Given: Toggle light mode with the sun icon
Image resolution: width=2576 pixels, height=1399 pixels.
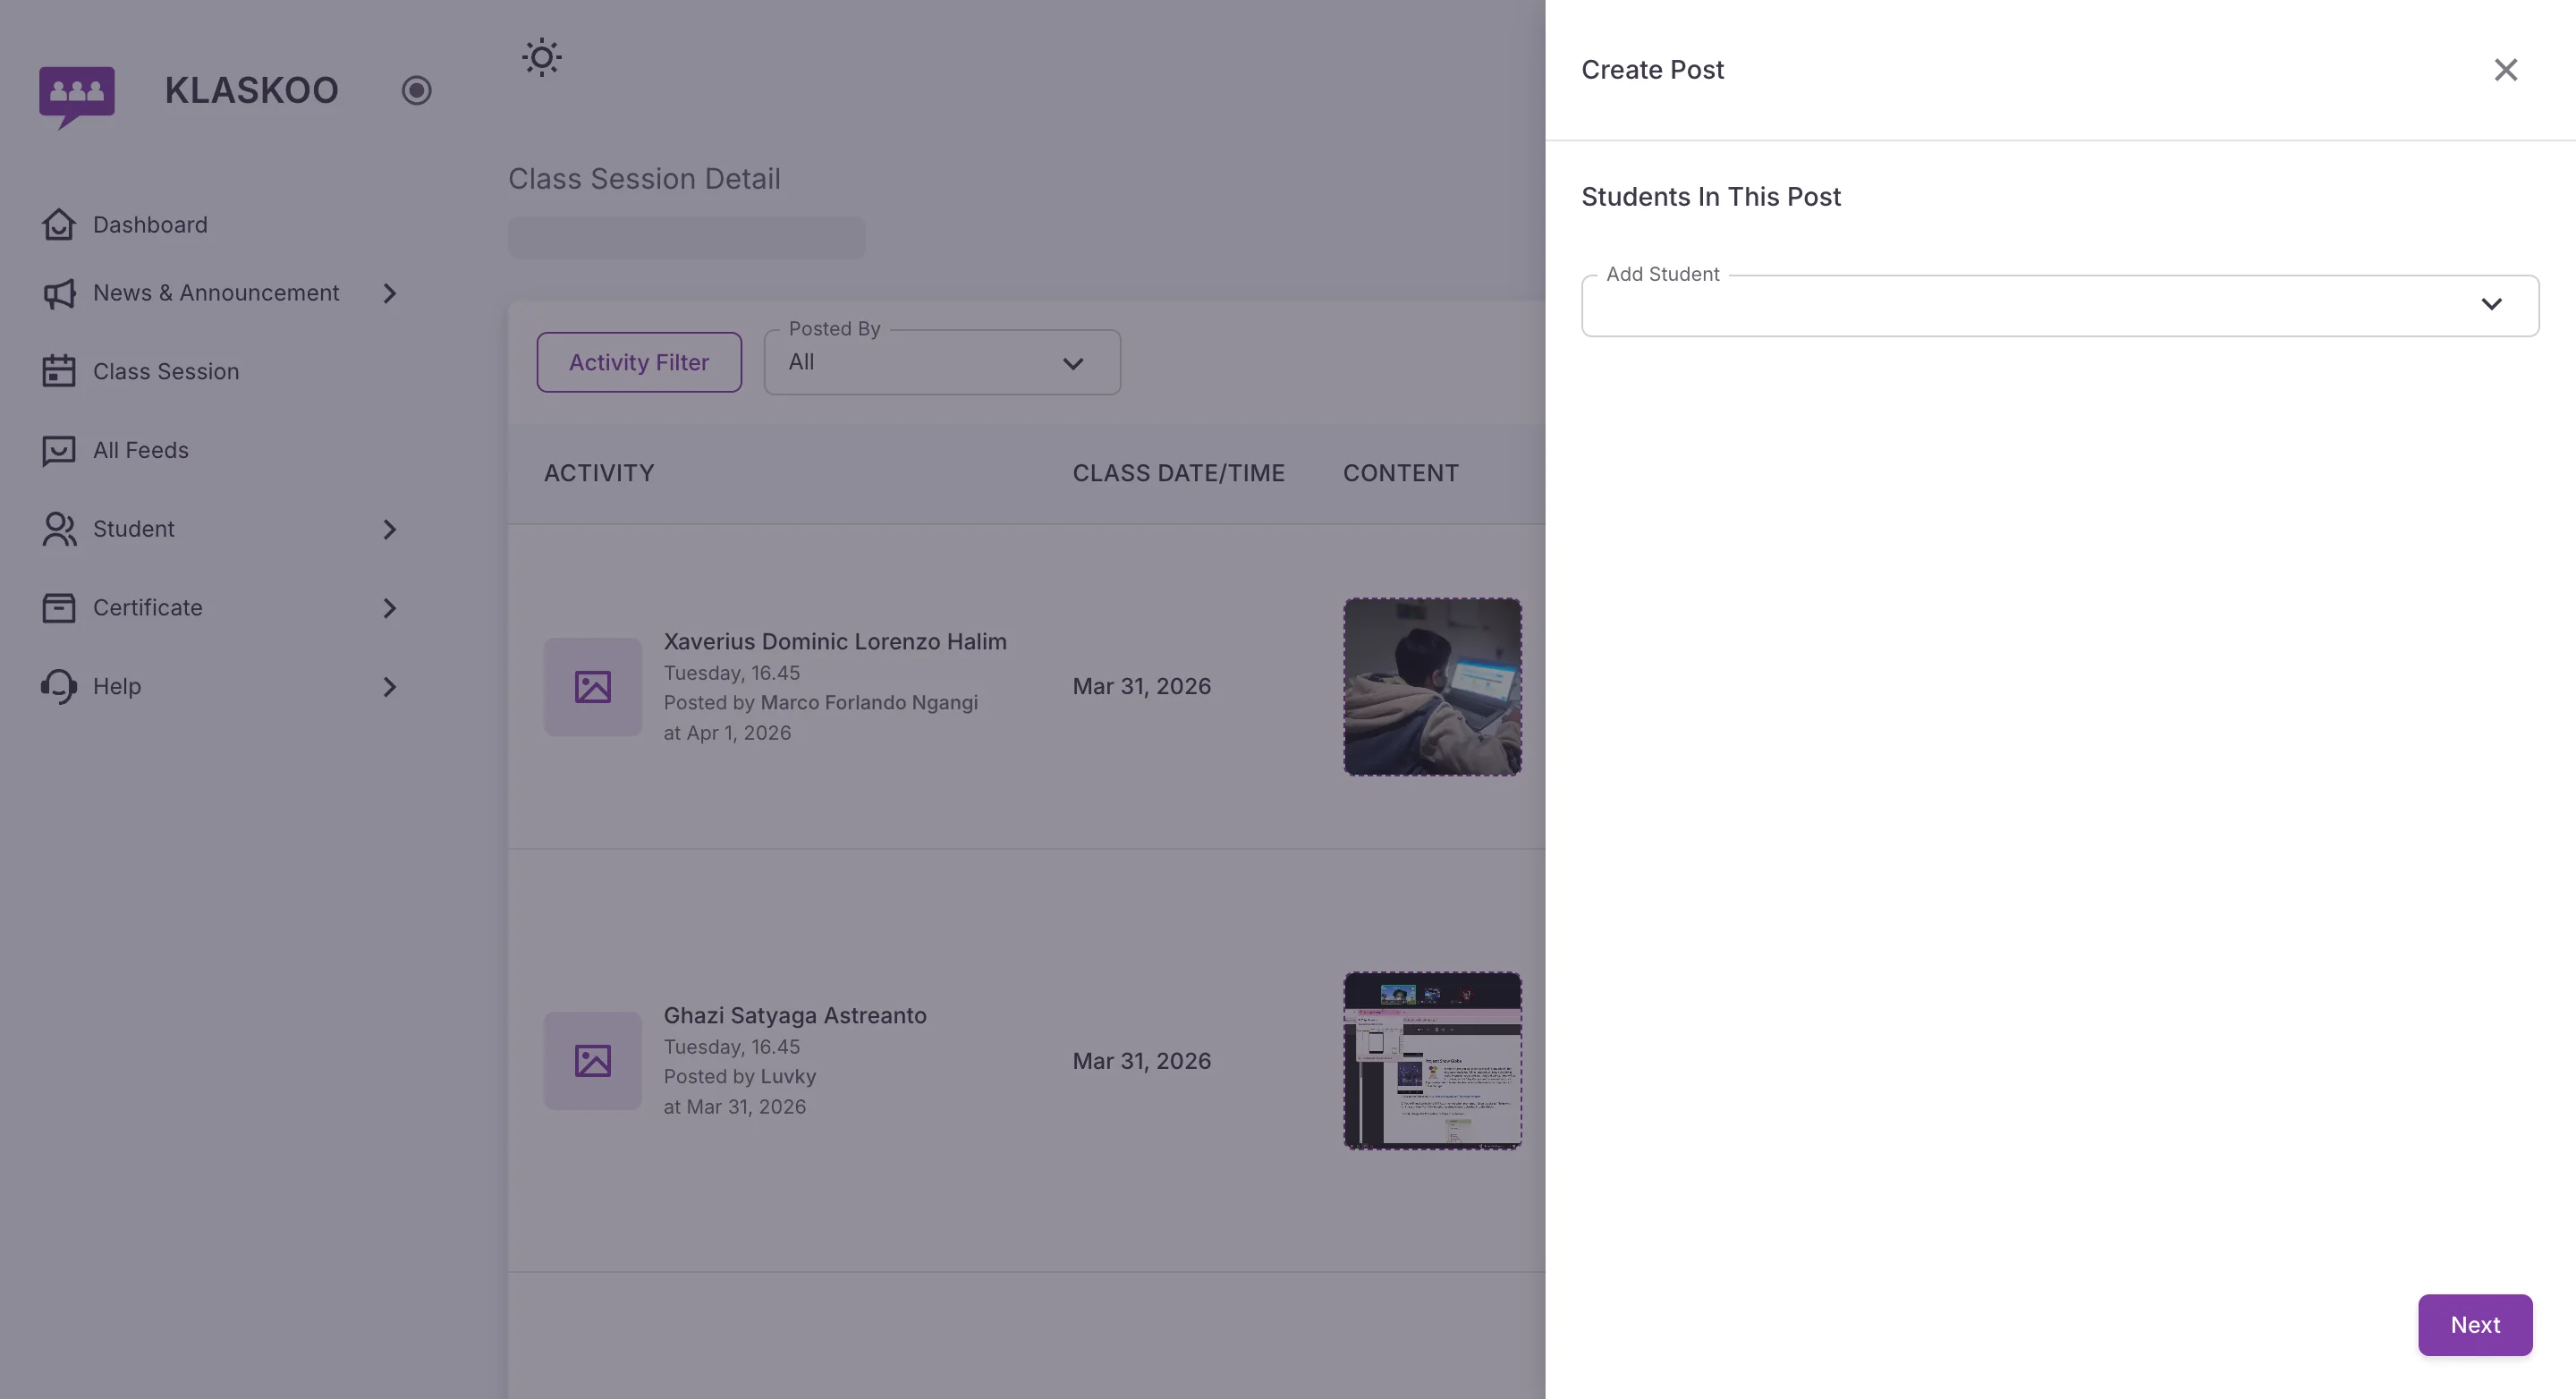Looking at the screenshot, I should point(542,57).
